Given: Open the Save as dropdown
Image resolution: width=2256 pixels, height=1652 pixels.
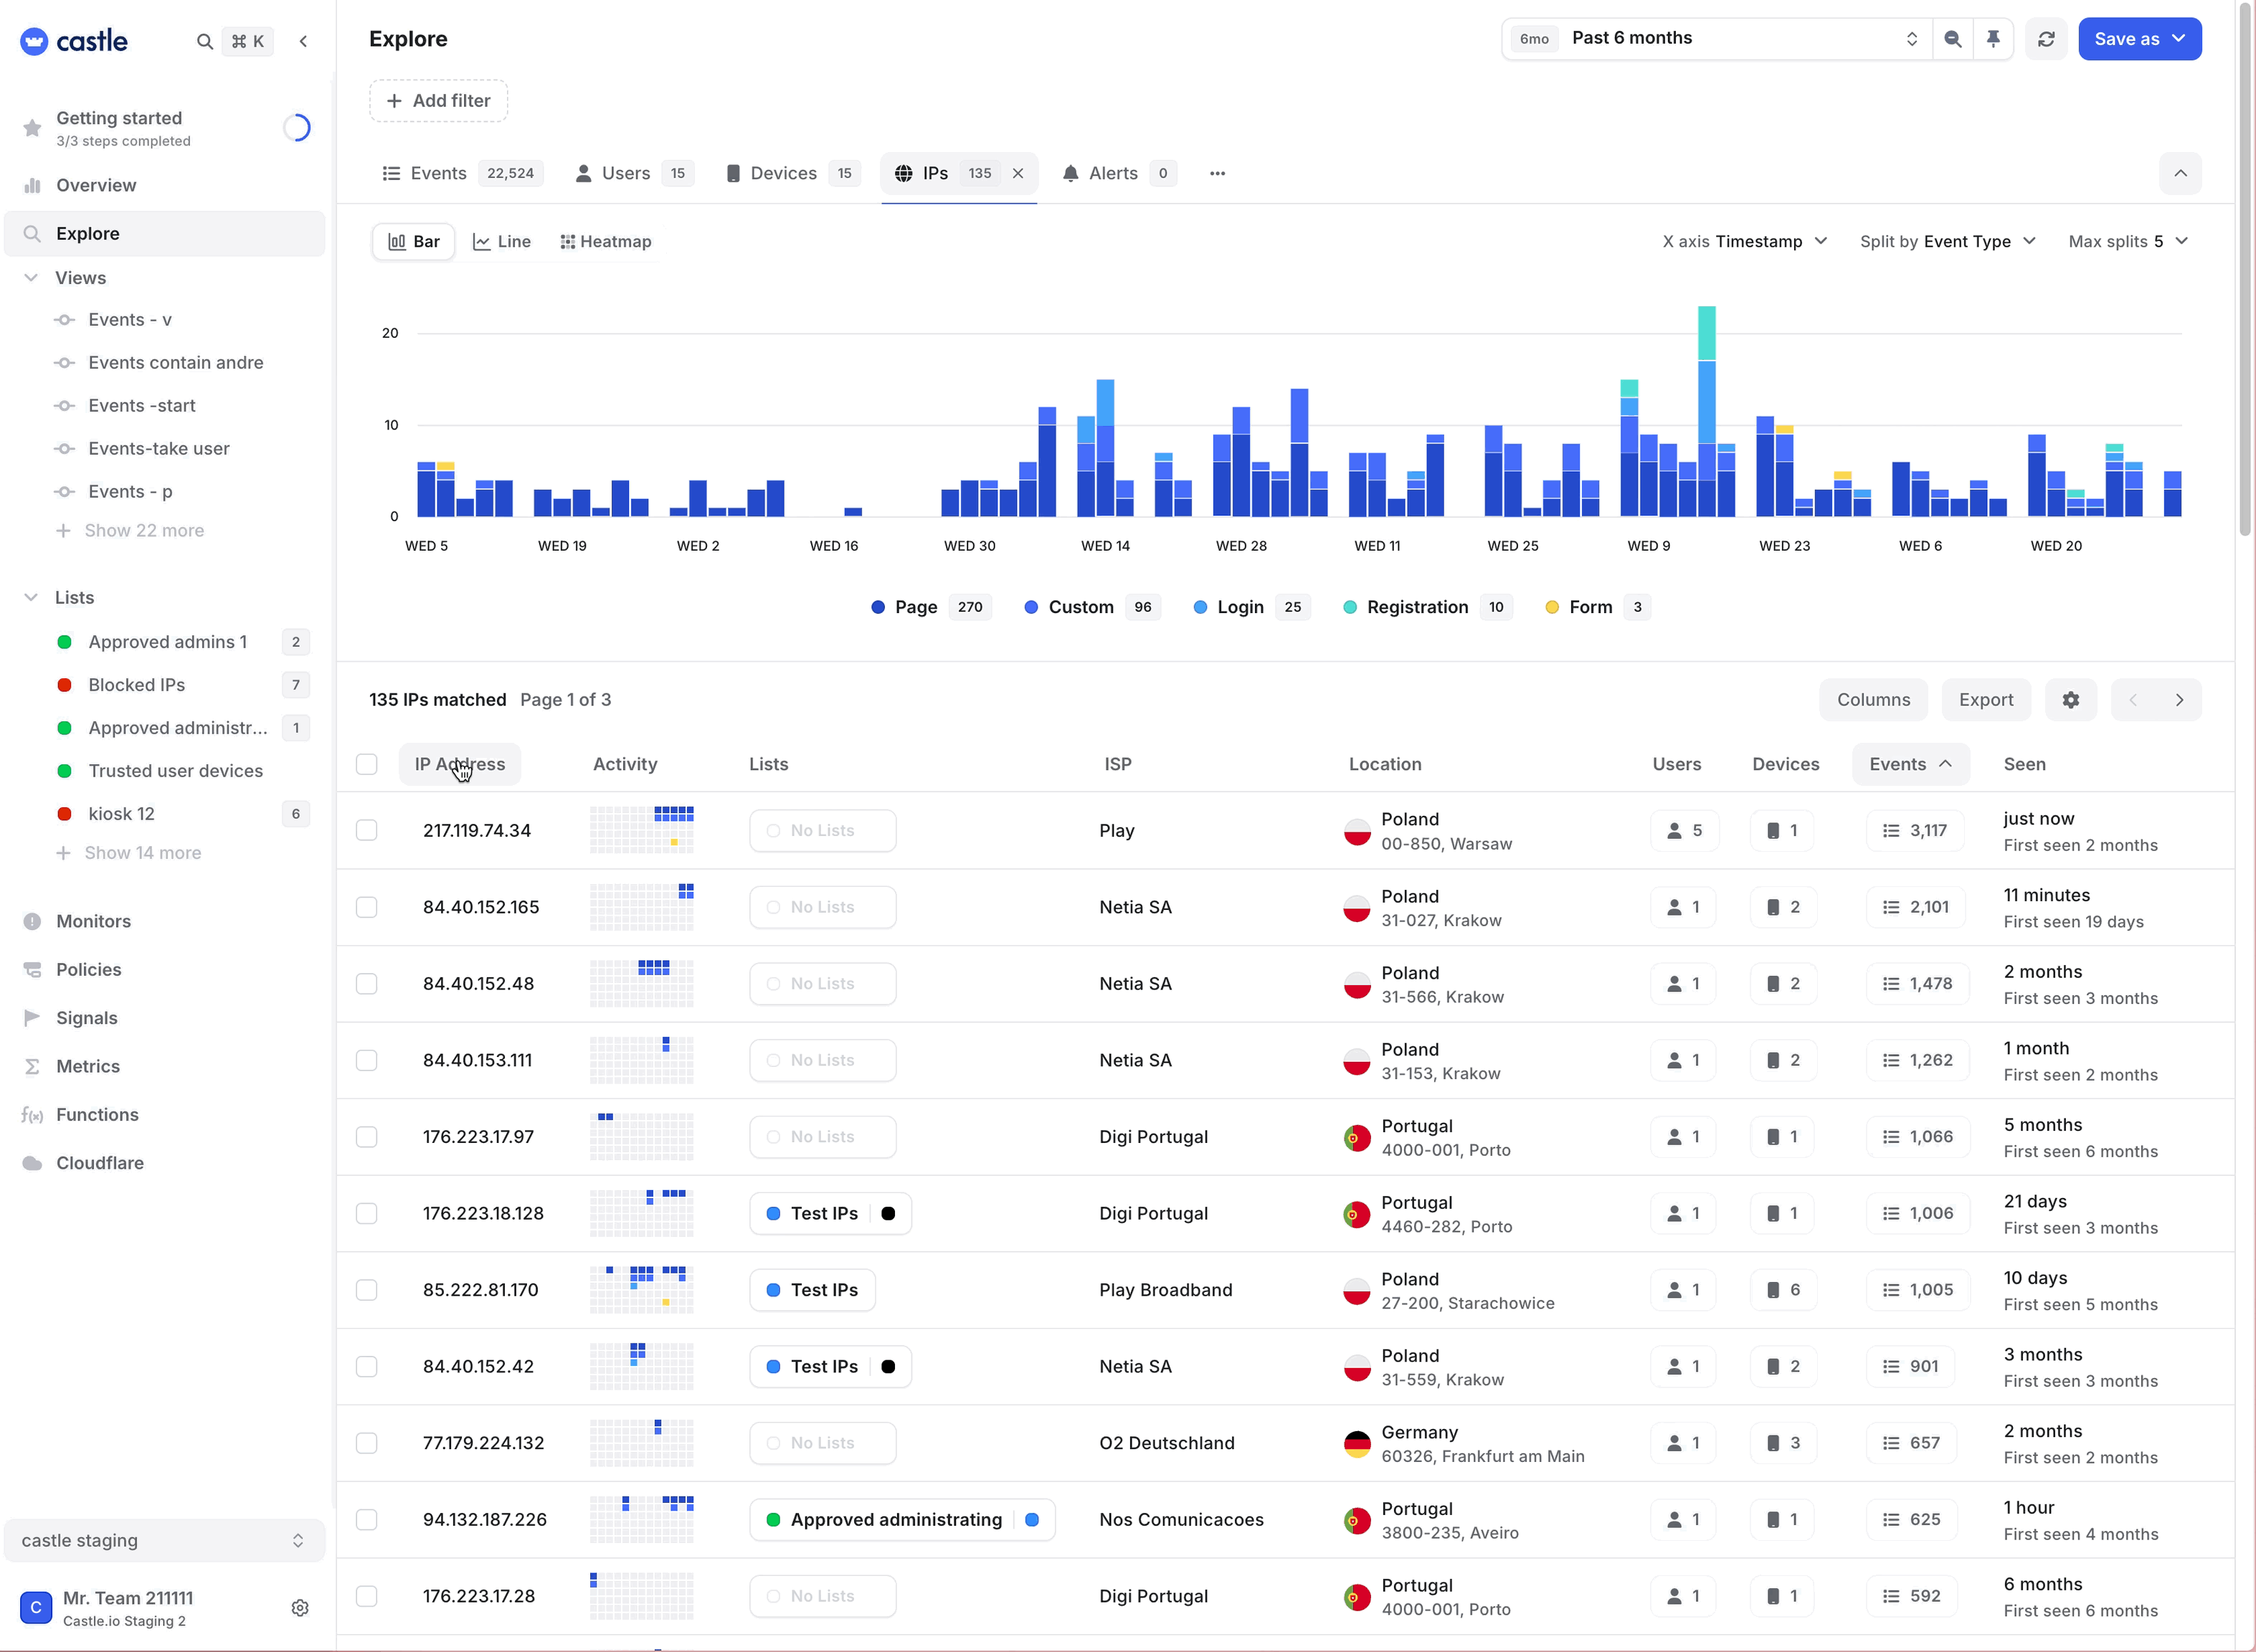Looking at the screenshot, I should pyautogui.click(x=2139, y=39).
